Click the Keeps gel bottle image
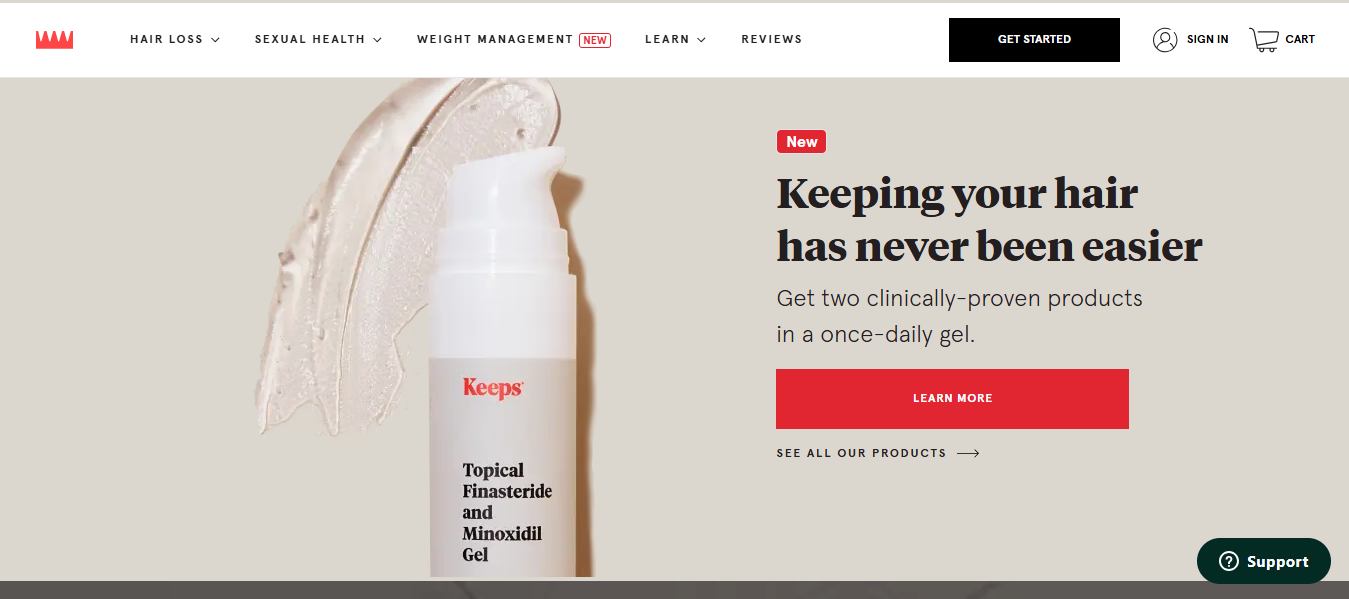The height and width of the screenshot is (599, 1349). (x=503, y=360)
